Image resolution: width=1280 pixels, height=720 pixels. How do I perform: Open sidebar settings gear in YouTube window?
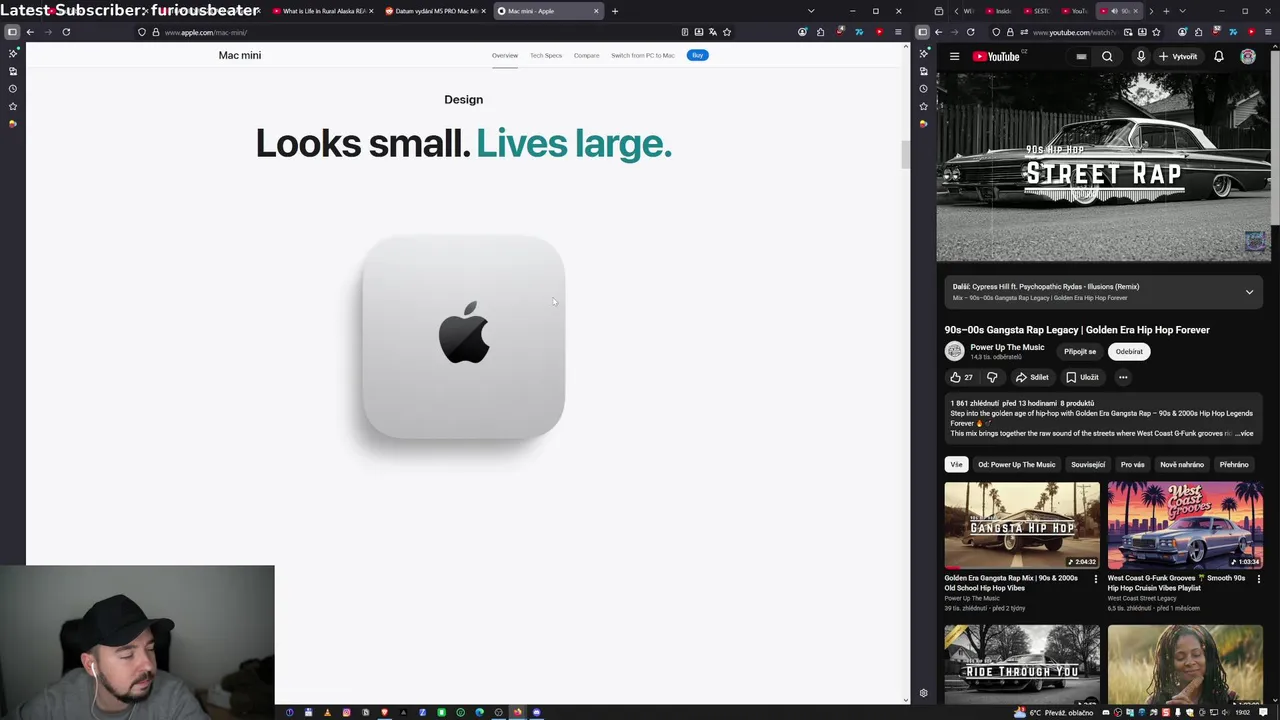(923, 693)
